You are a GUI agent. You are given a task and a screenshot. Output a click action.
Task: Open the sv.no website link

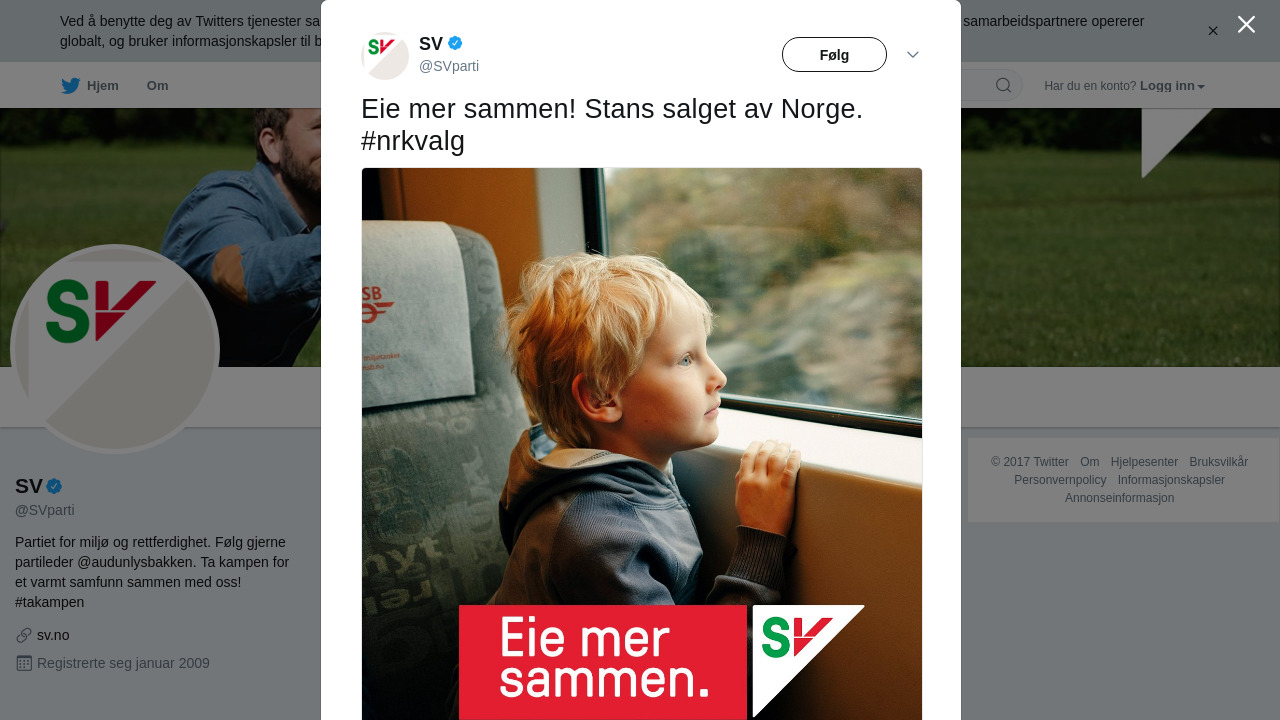coord(53,635)
